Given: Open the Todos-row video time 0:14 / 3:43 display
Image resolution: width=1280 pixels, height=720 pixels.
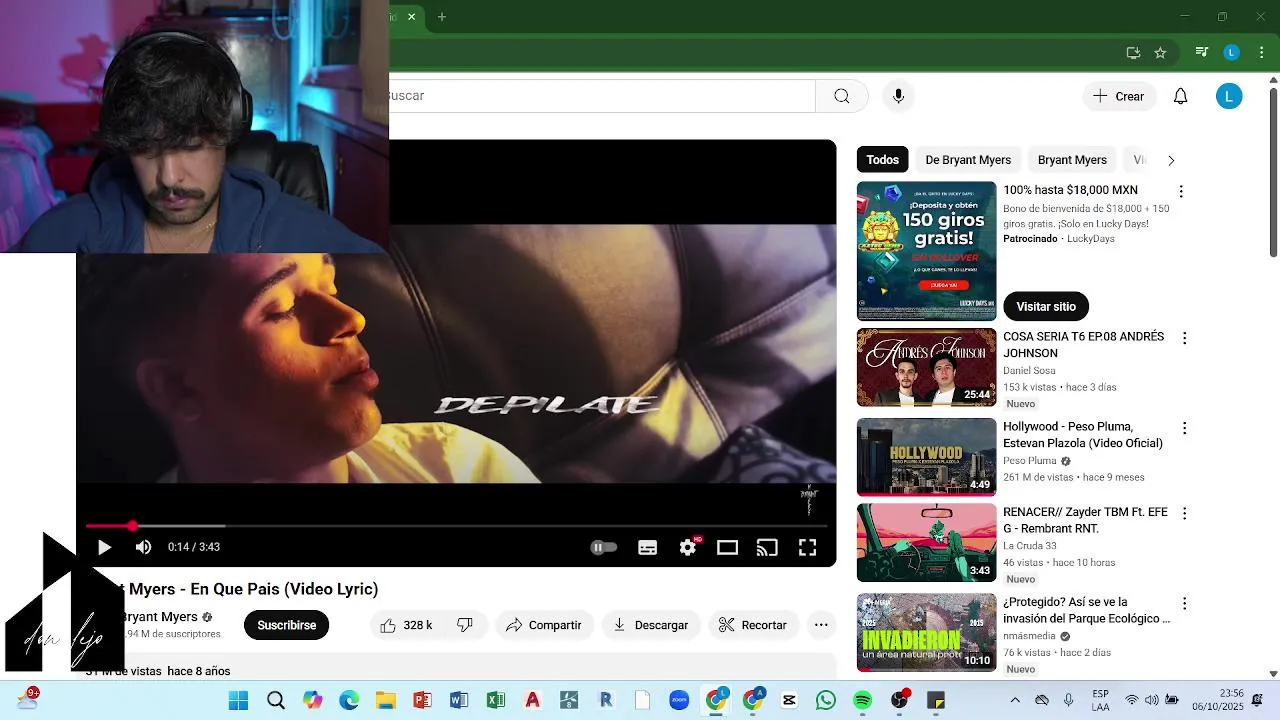Looking at the screenshot, I should point(194,547).
